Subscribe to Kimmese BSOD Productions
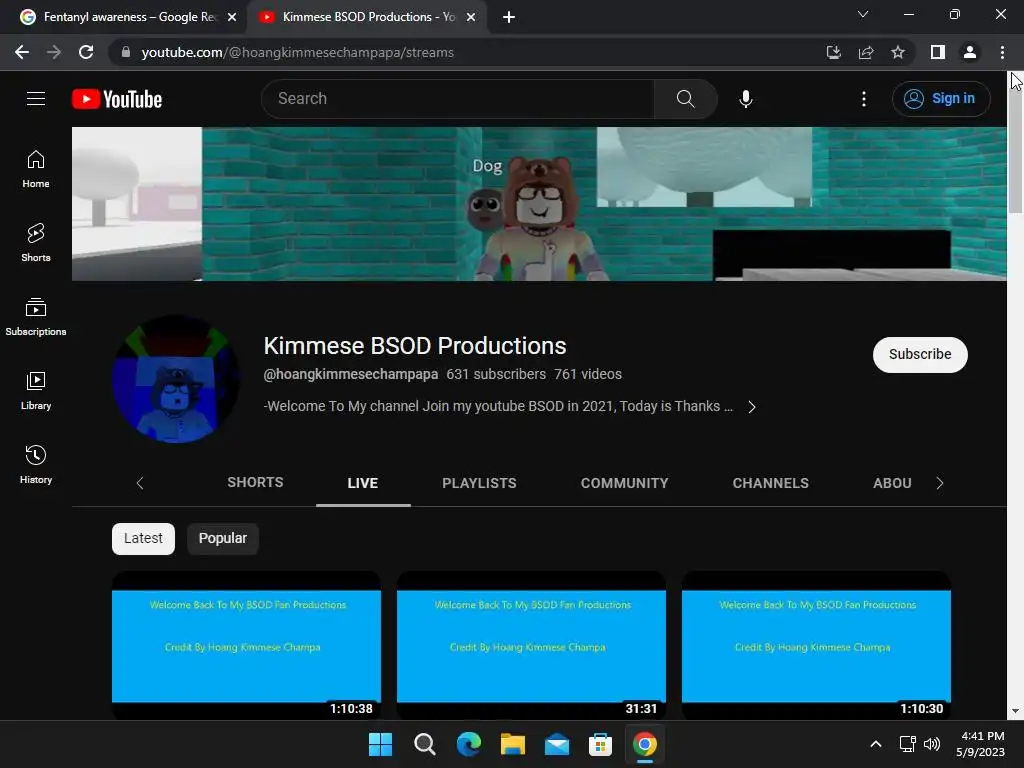 (920, 354)
